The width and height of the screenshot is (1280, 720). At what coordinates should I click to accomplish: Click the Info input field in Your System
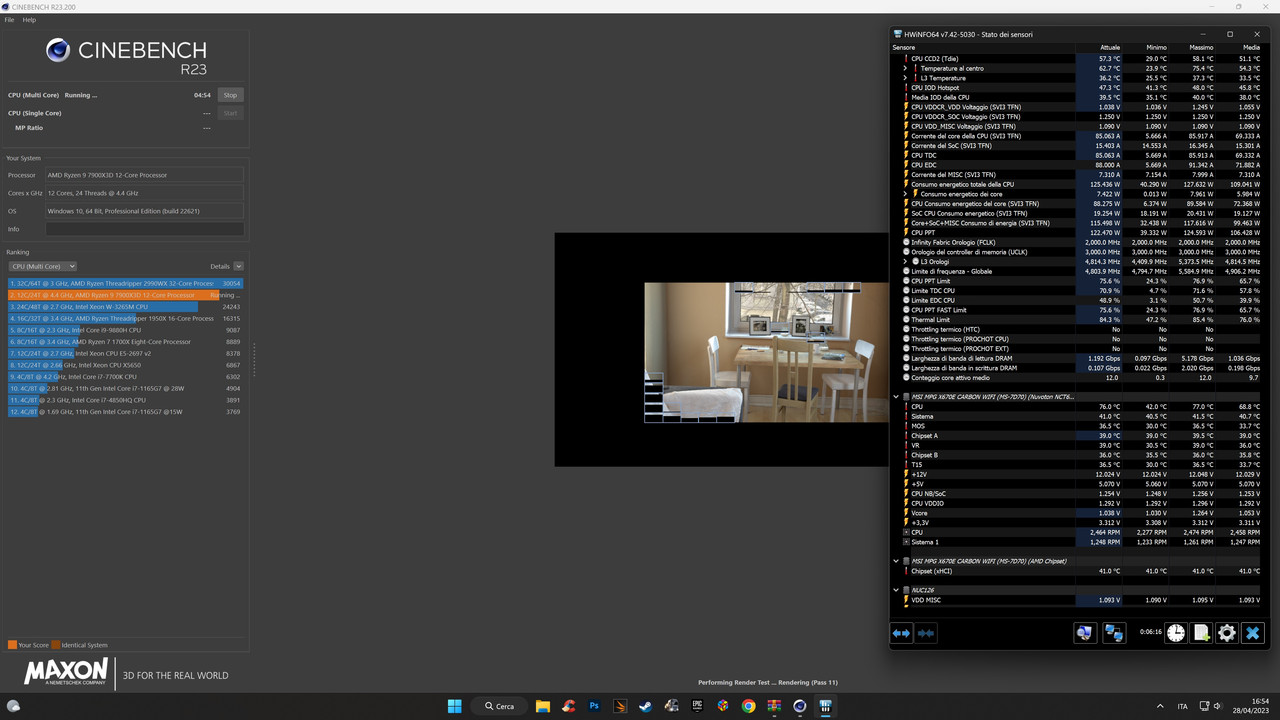(x=144, y=229)
